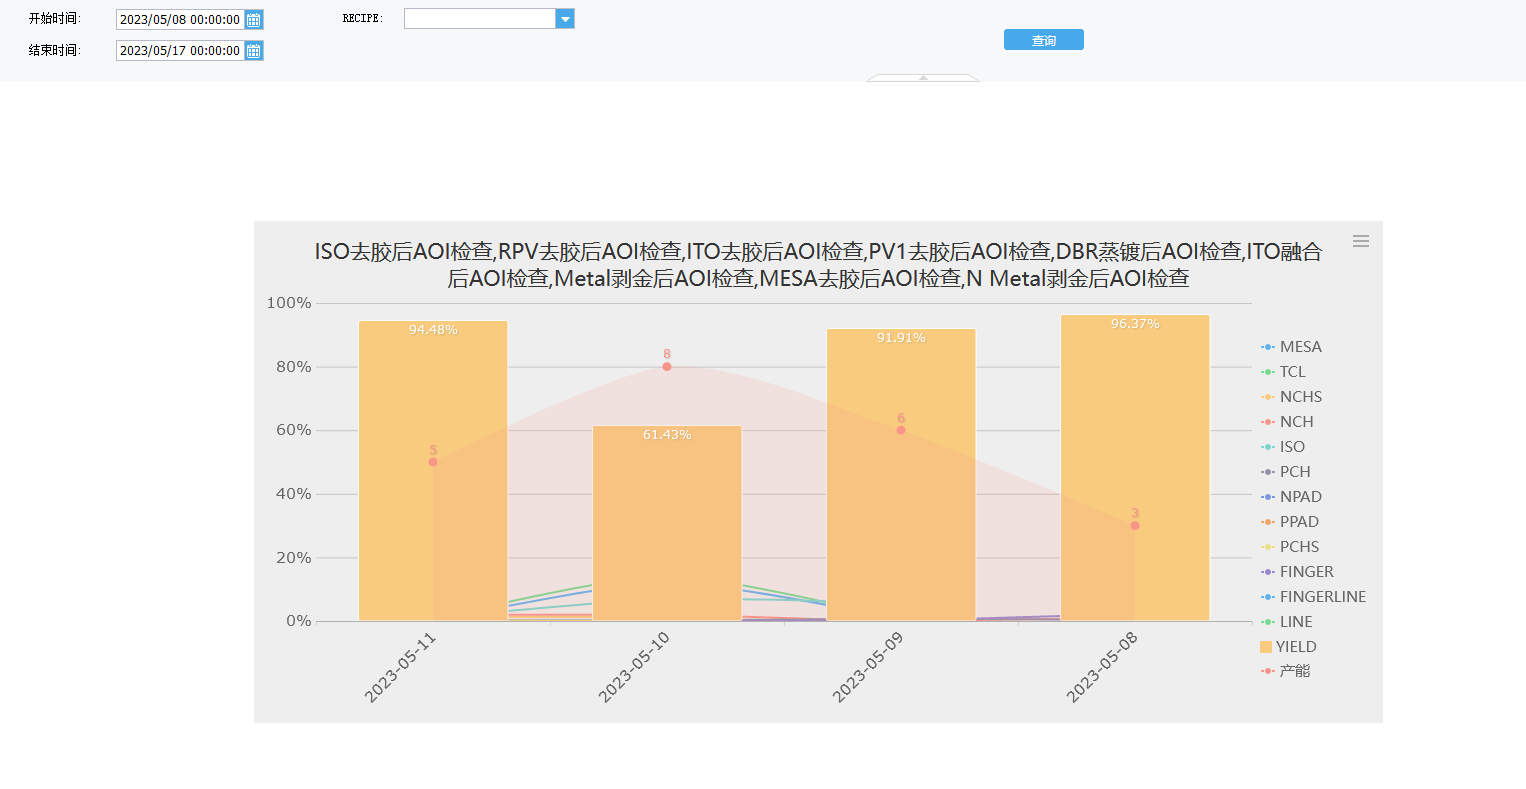Click the 20% y-axis label
This screenshot has height=789, width=1526.
(x=294, y=558)
